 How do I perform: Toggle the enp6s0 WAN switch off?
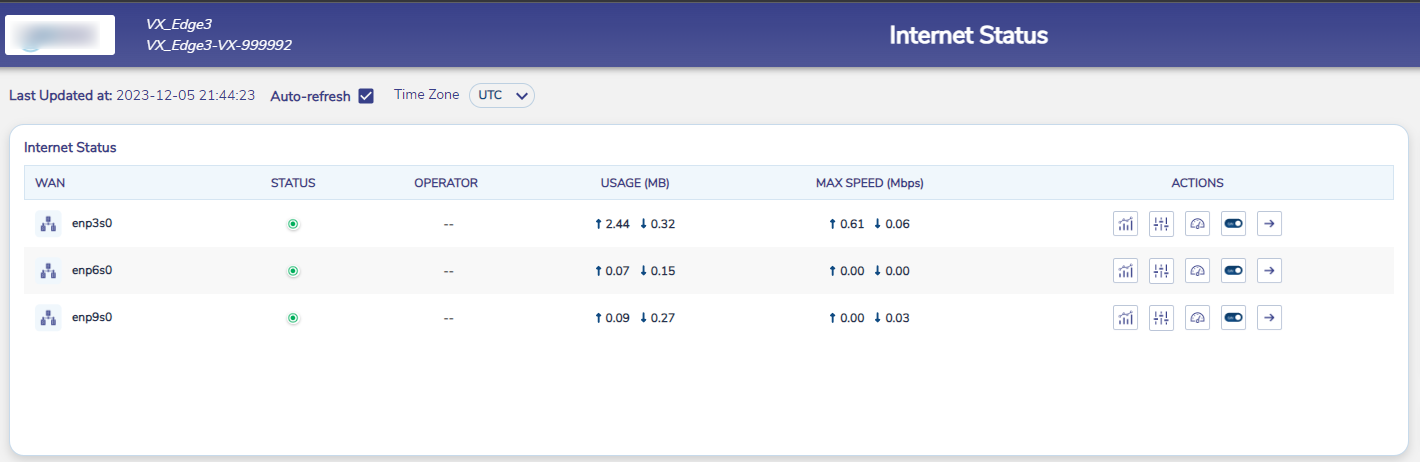point(1233,271)
